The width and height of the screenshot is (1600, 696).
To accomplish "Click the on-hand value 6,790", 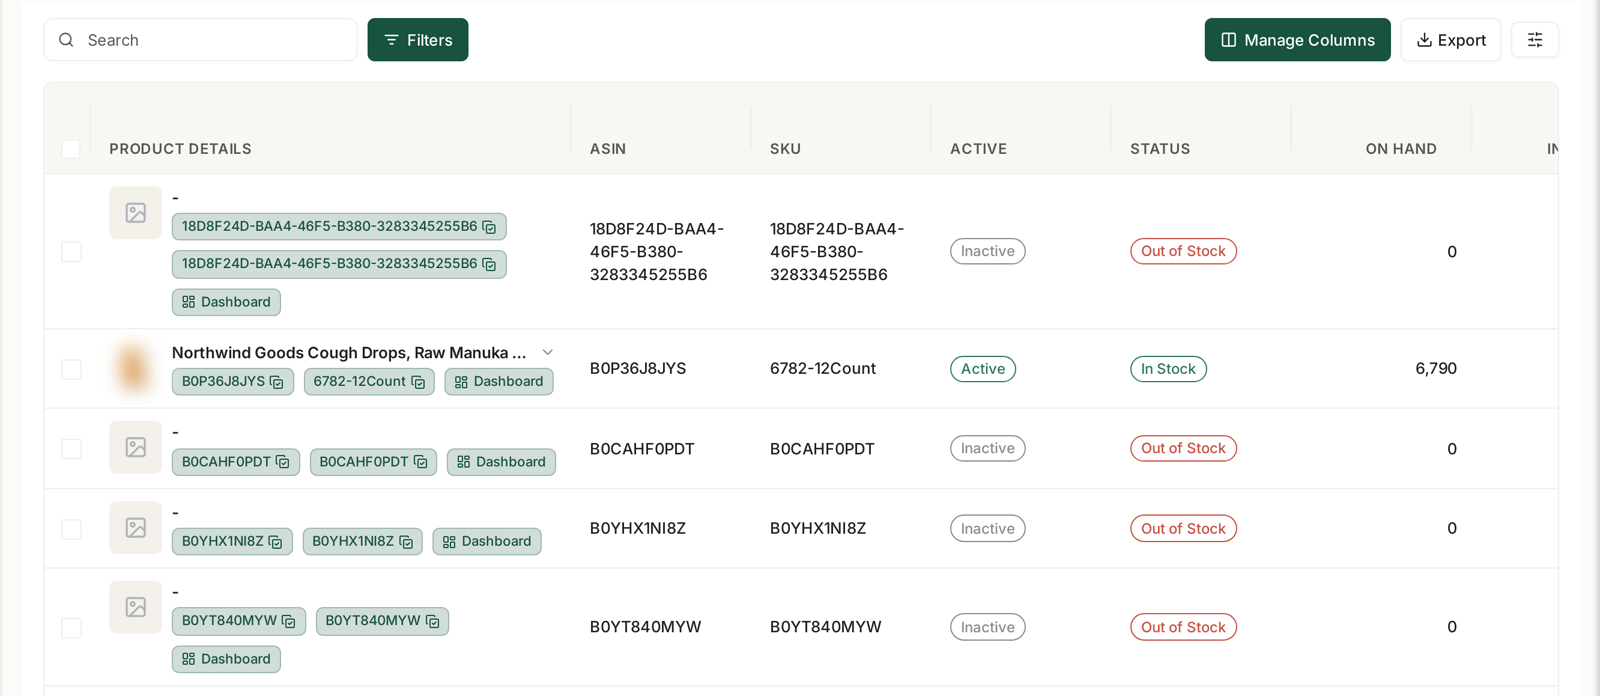I will pyautogui.click(x=1436, y=369).
